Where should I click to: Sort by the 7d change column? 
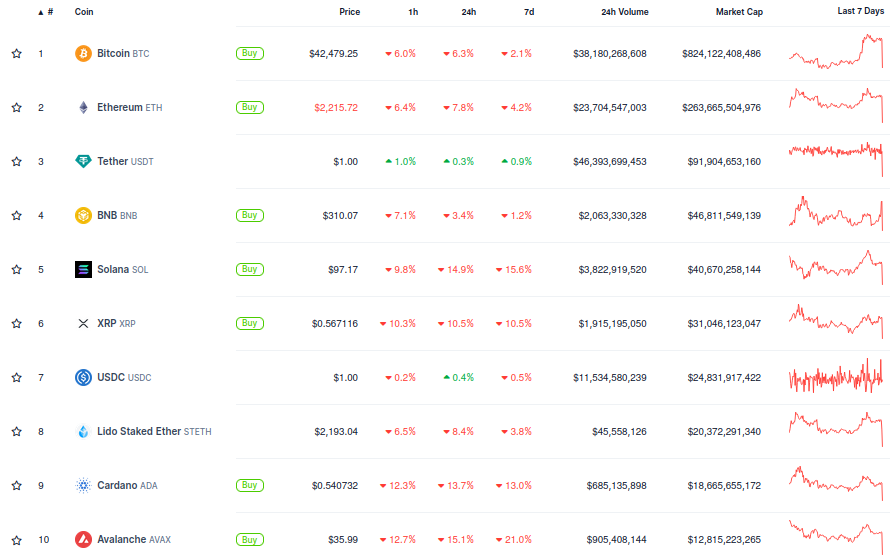point(529,12)
